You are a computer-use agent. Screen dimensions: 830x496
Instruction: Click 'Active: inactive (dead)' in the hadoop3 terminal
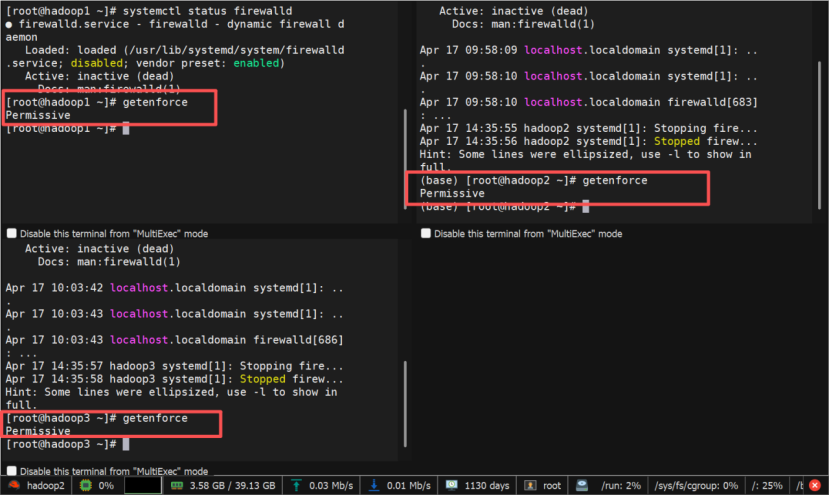(x=100, y=249)
